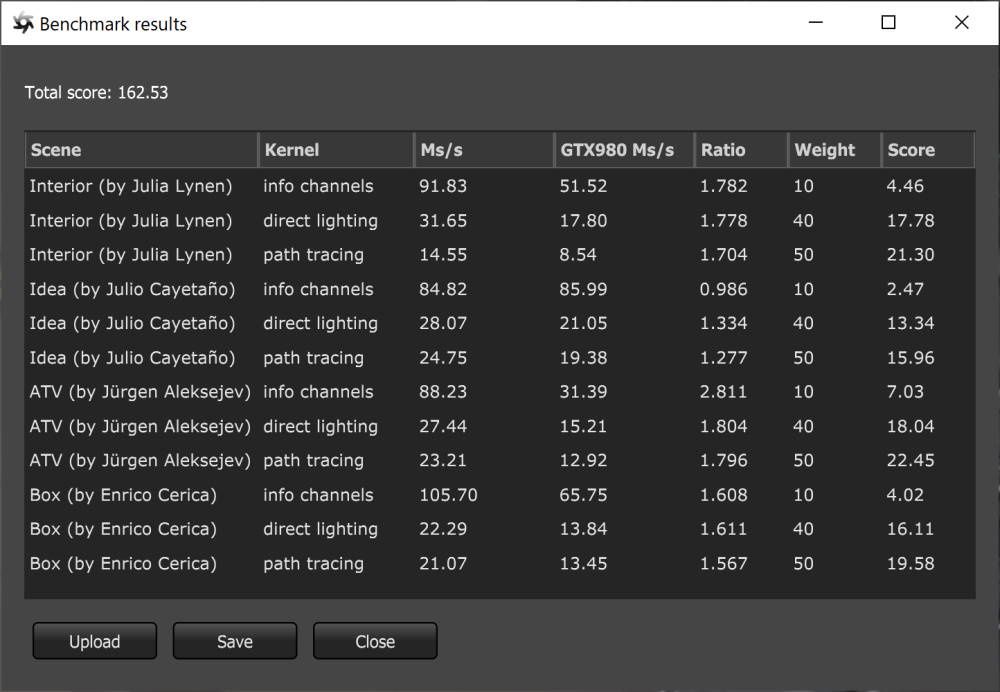1000x692 pixels.
Task: Click the score value 2.47
Action: click(905, 290)
